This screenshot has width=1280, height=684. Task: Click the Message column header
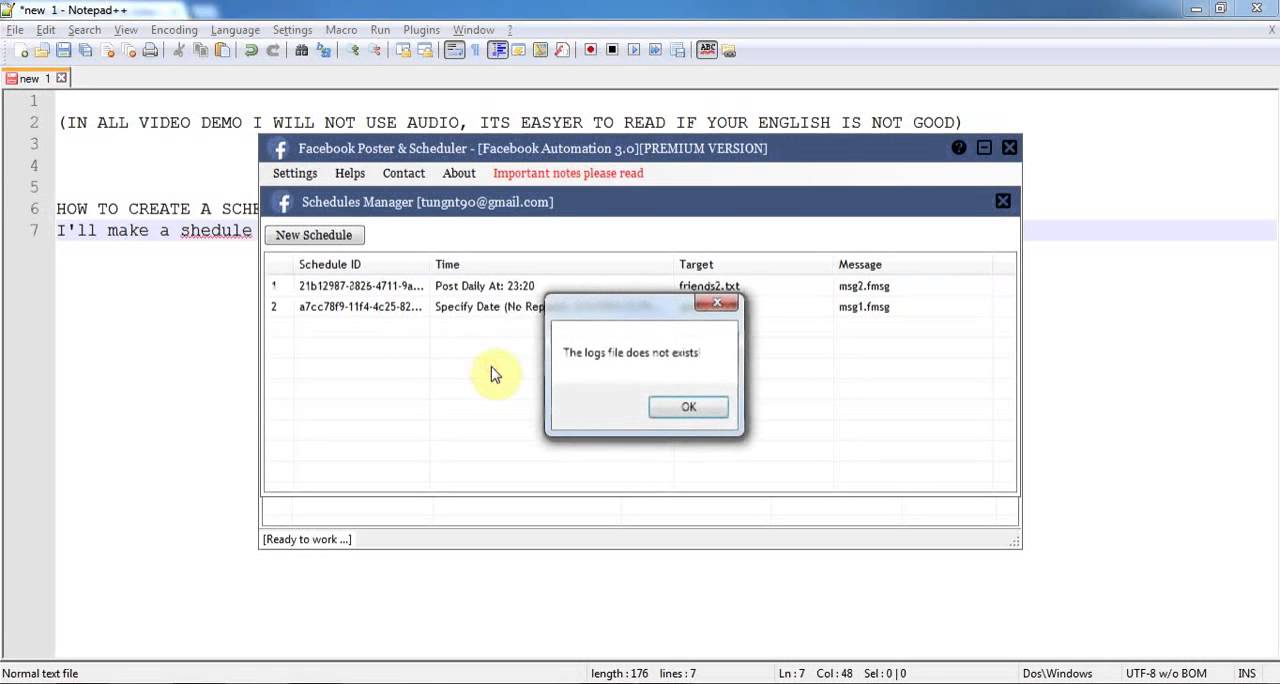click(x=913, y=264)
